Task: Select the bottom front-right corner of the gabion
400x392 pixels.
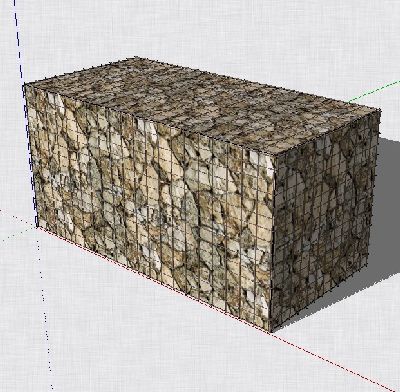Action: coord(271,331)
